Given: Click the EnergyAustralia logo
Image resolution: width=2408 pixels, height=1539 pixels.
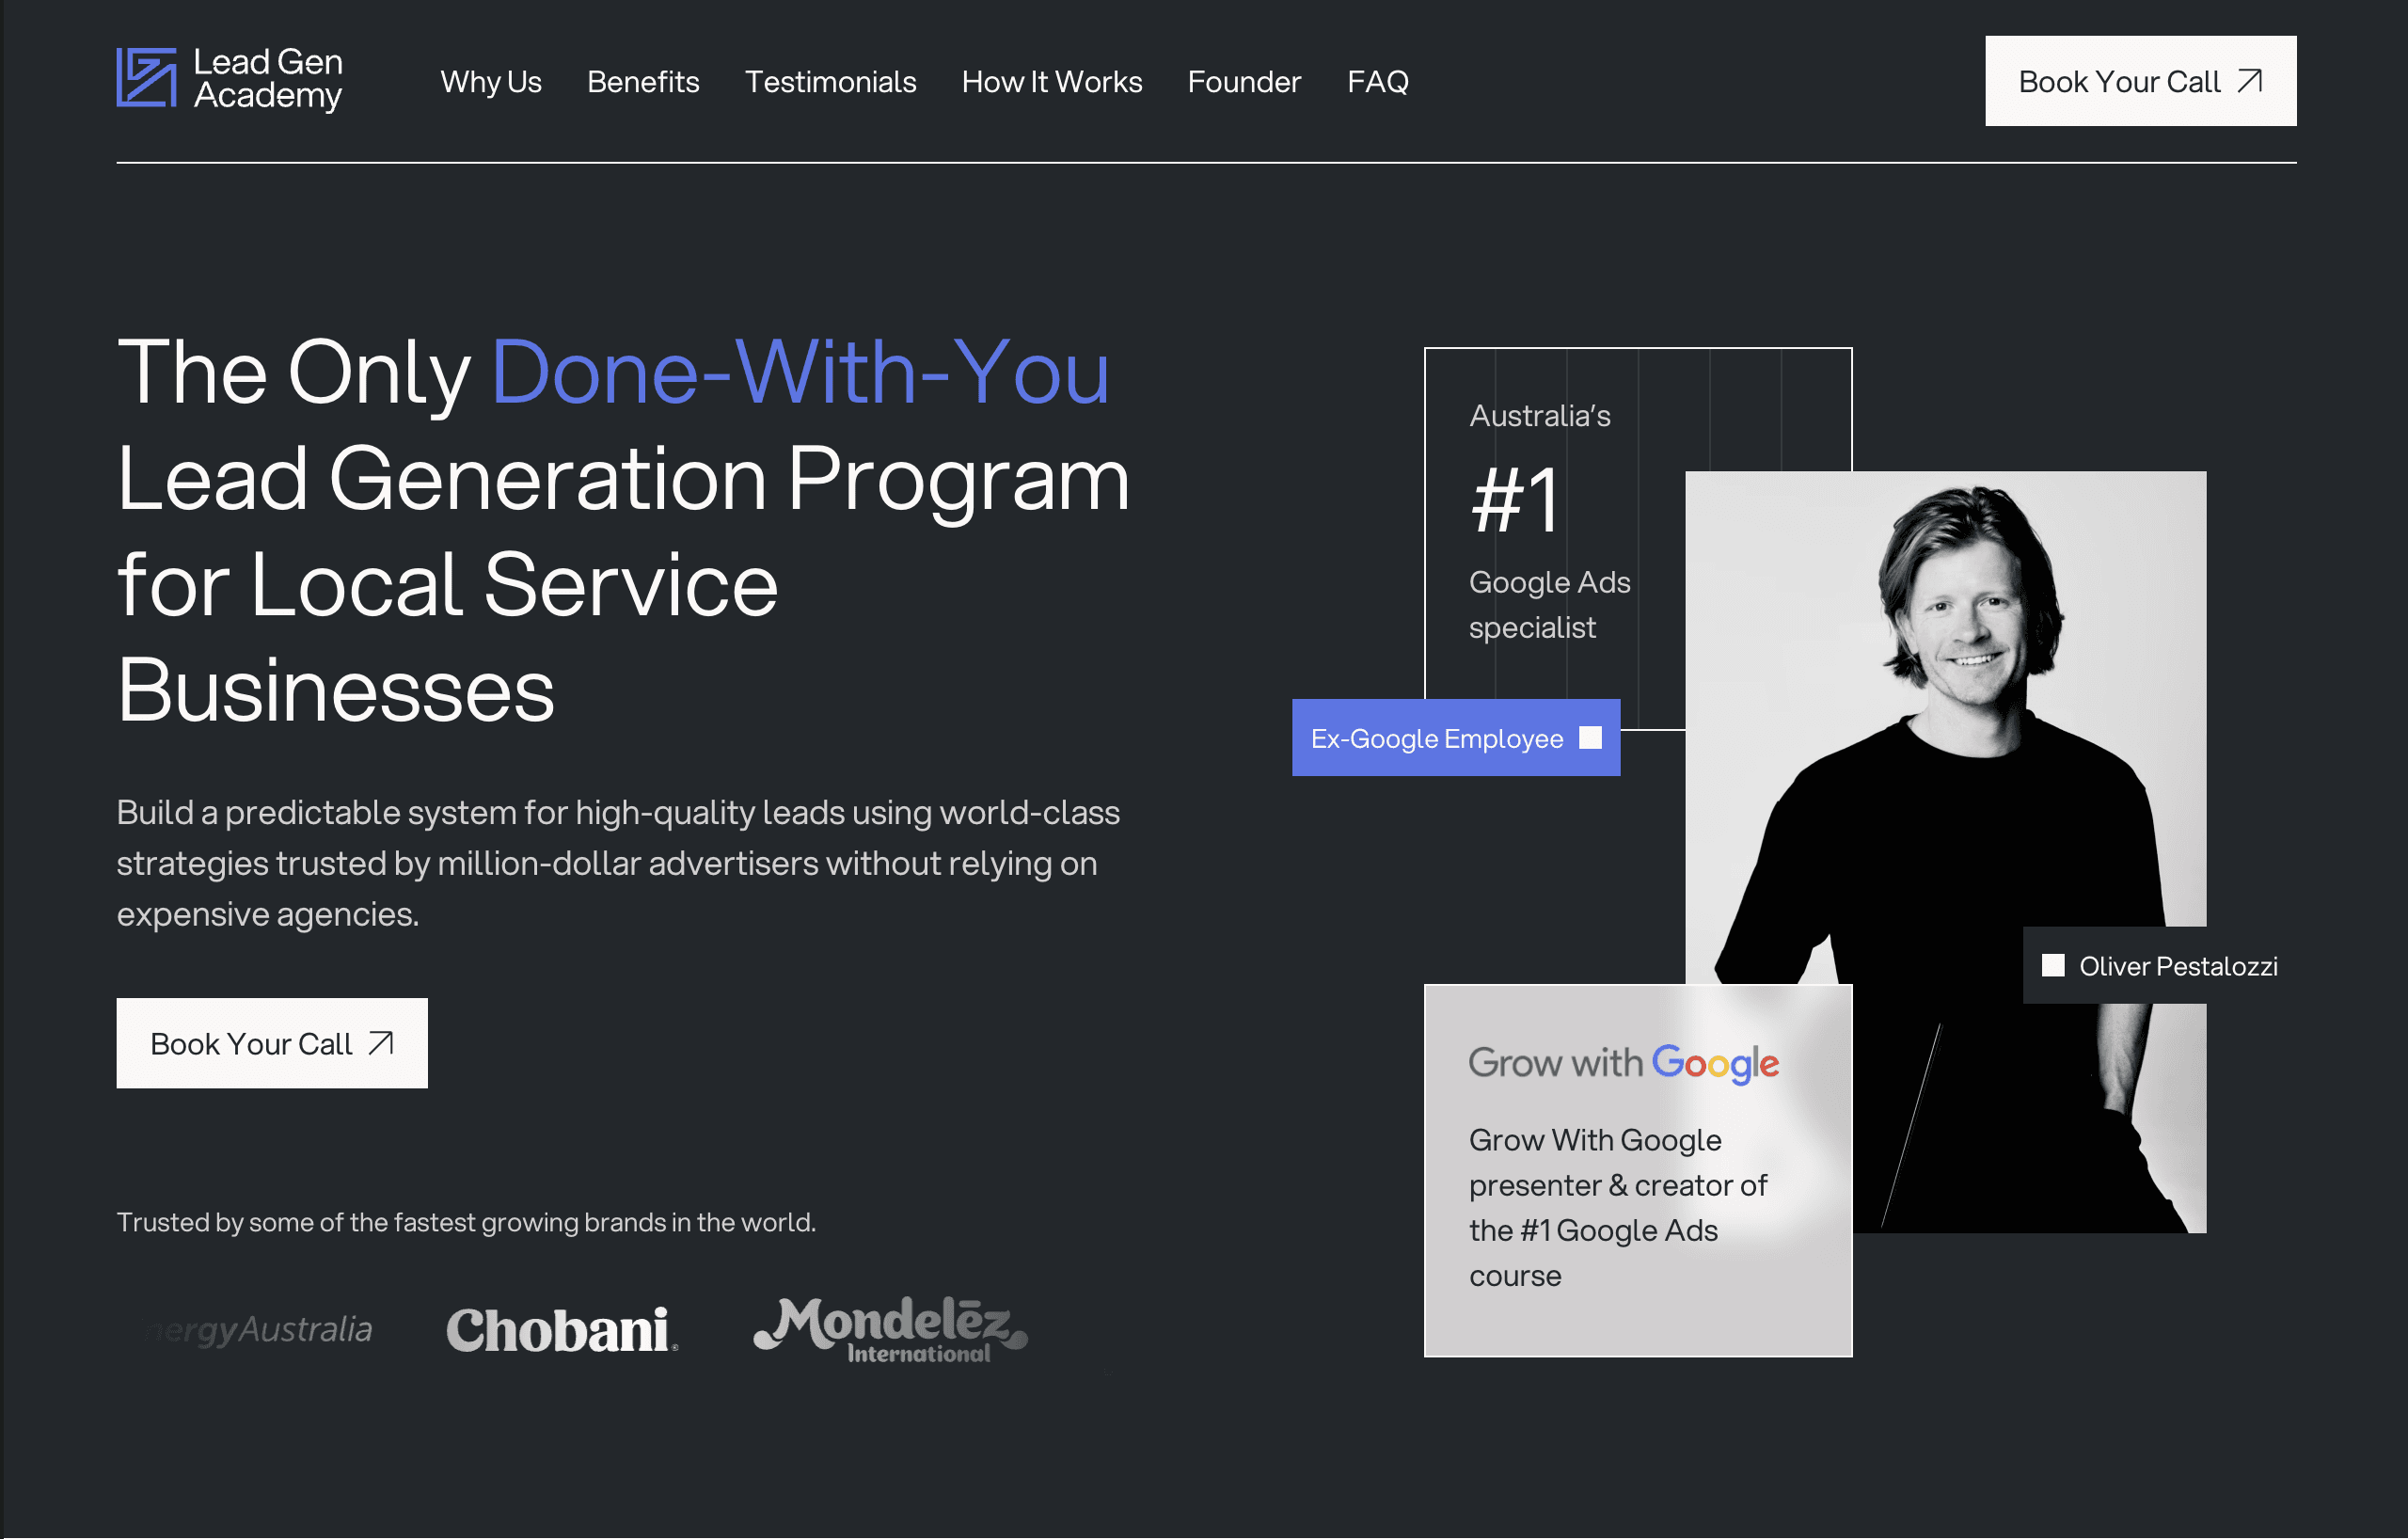Looking at the screenshot, I should [262, 1330].
